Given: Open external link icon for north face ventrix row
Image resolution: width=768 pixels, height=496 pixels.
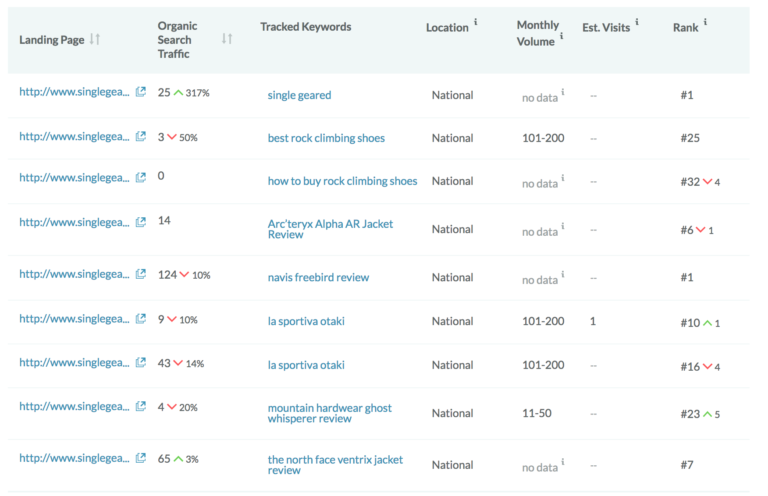Looking at the screenshot, I should point(141,458).
